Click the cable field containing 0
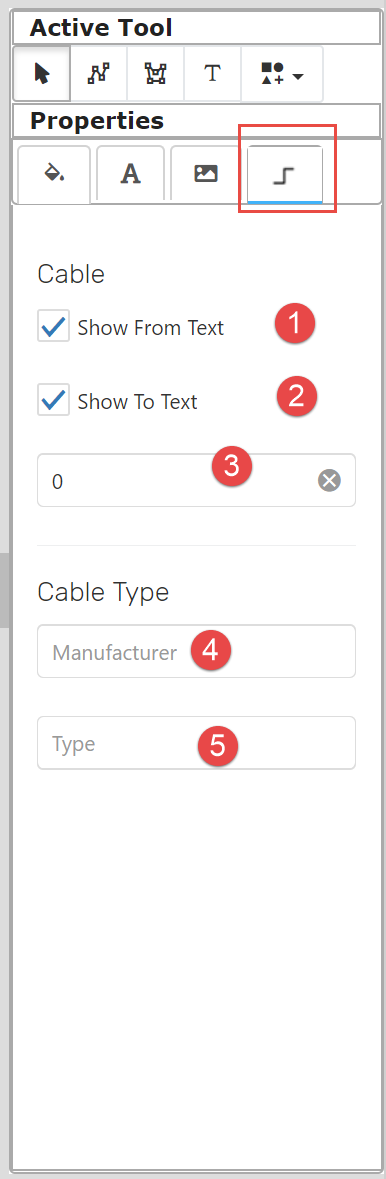Image resolution: width=386 pixels, height=1179 pixels. (196, 480)
